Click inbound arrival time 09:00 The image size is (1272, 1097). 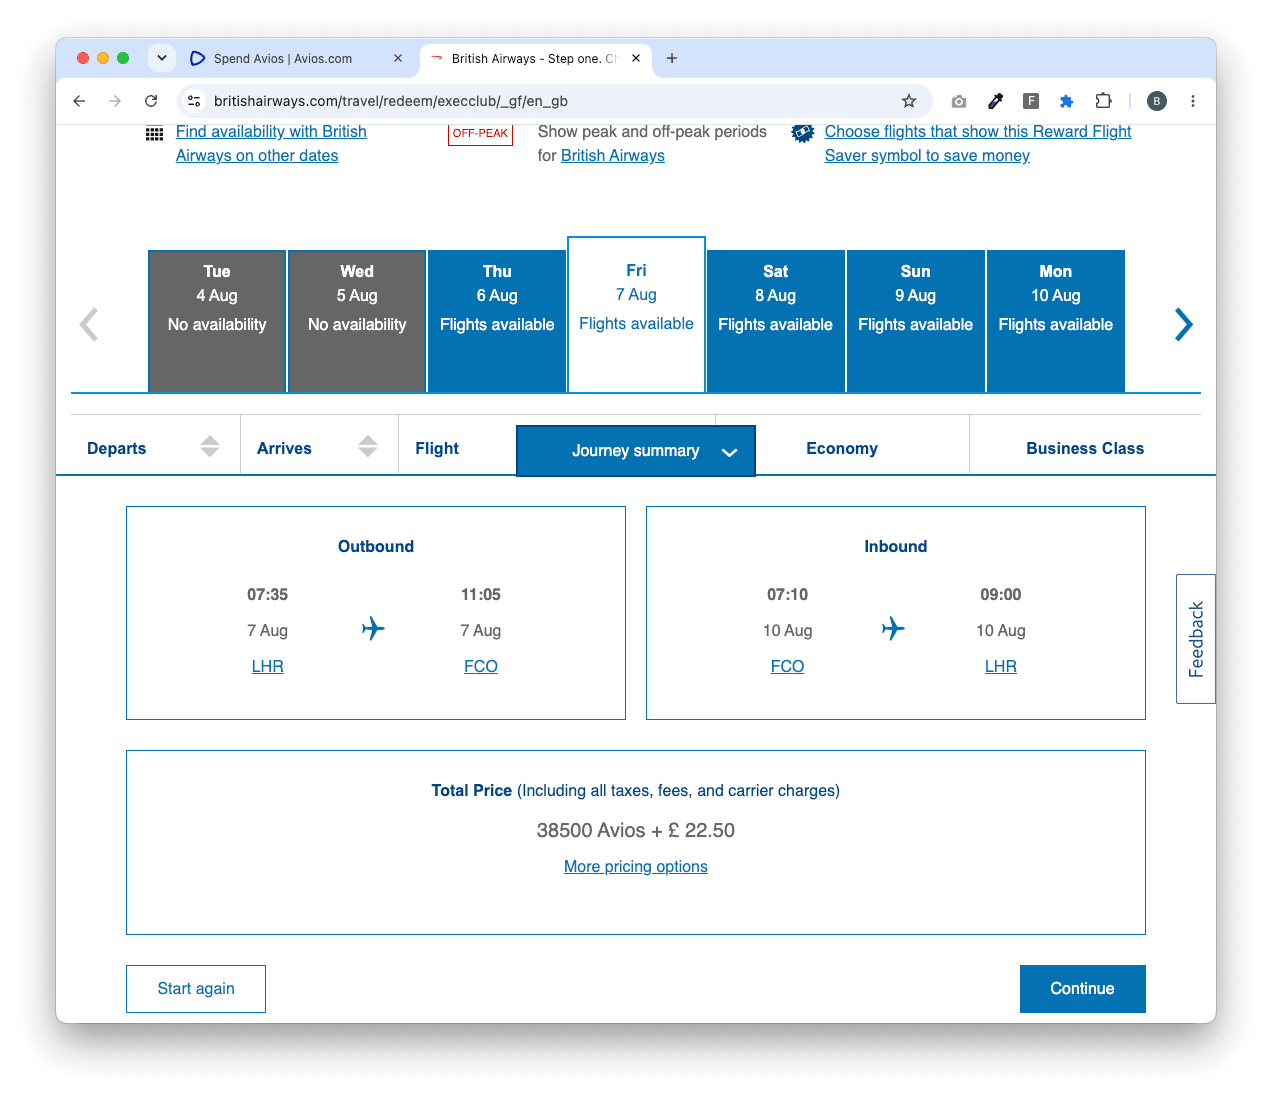tap(1001, 595)
